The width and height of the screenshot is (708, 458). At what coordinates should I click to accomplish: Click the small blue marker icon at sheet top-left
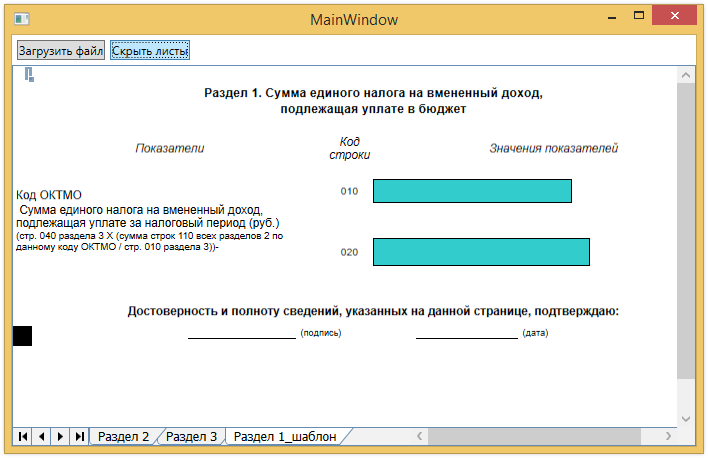29,75
